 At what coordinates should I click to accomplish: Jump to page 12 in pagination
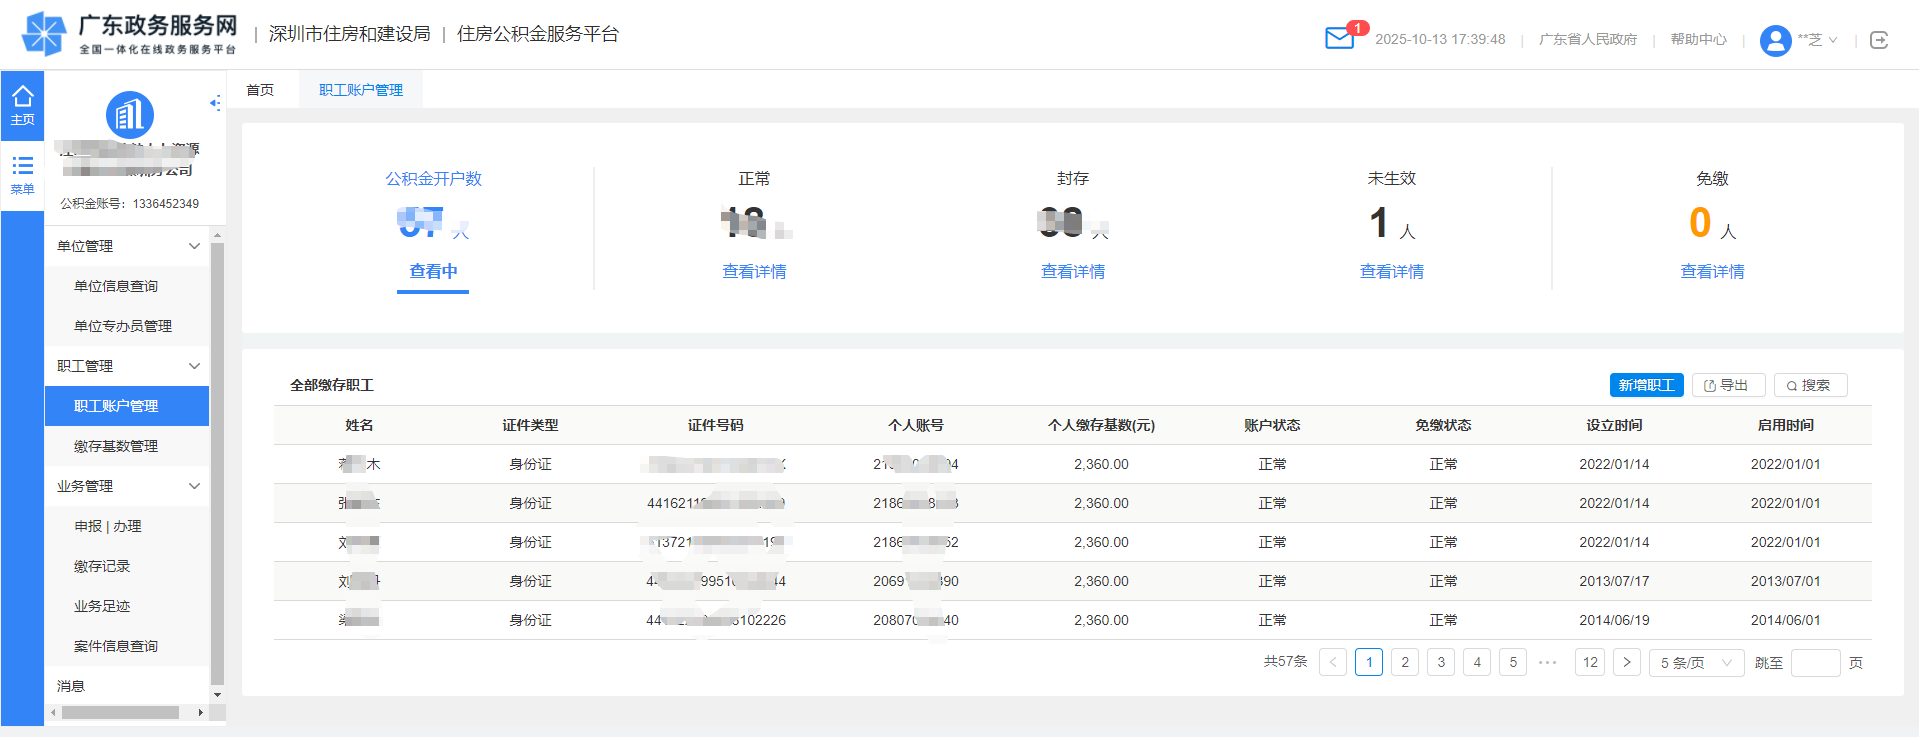click(x=1591, y=662)
